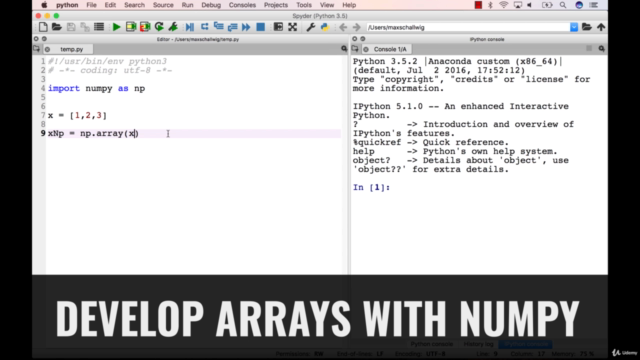Step into function debug icon
The height and width of the screenshot is (360, 640).
[x=218, y=27]
